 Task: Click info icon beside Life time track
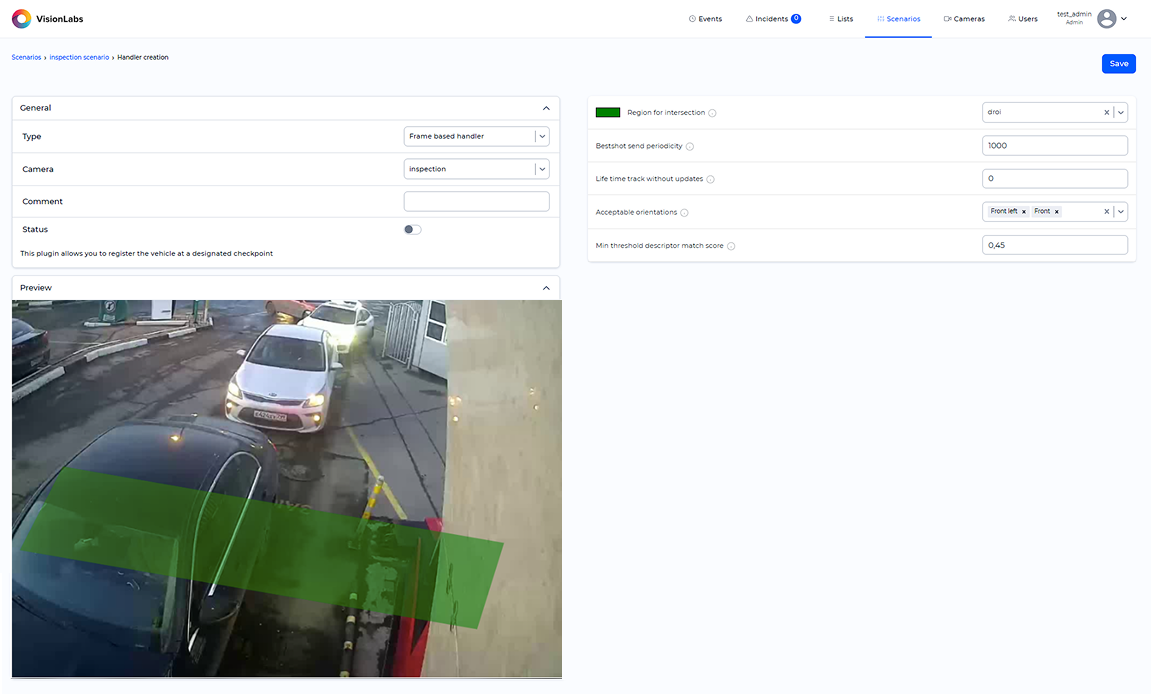point(711,179)
